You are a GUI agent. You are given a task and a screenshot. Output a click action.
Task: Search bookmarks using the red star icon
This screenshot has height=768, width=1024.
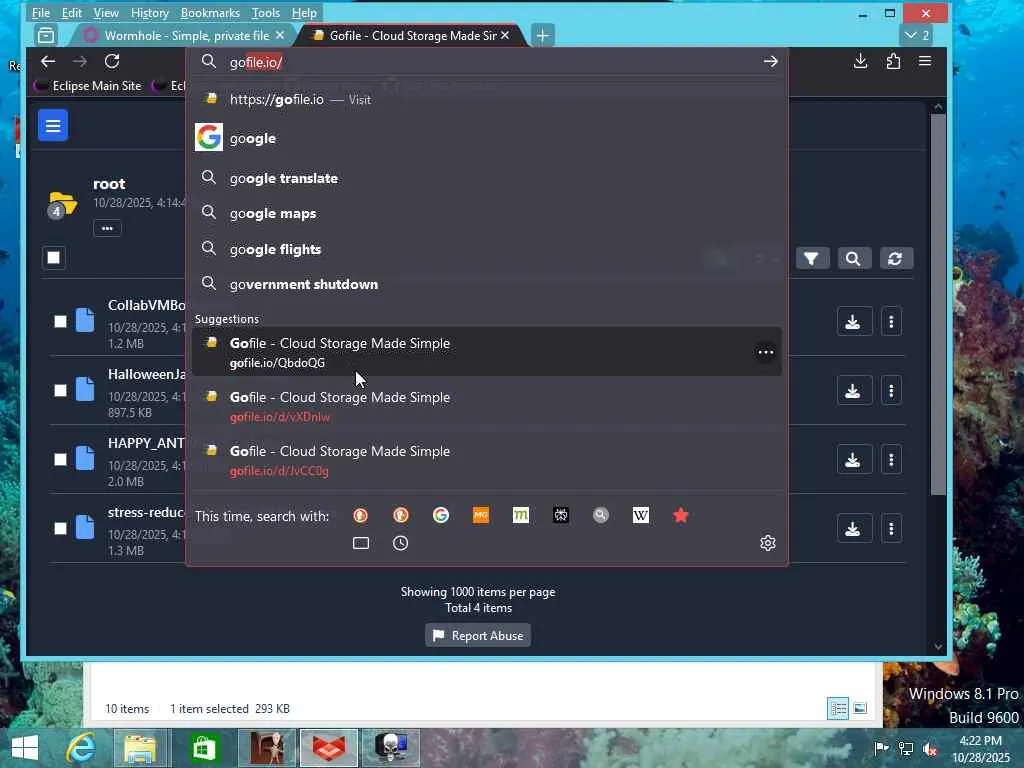[680, 515]
